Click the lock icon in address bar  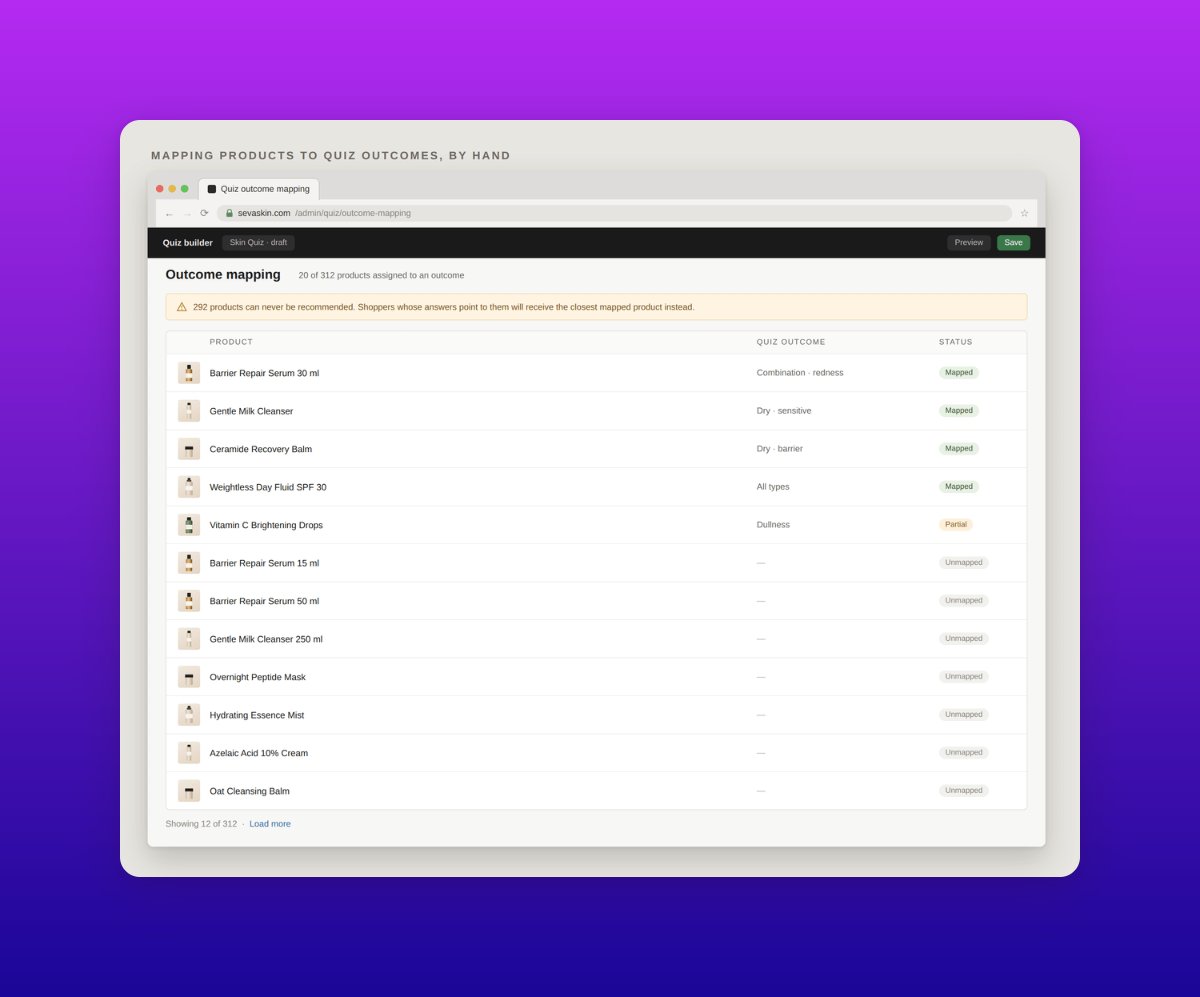pos(229,213)
